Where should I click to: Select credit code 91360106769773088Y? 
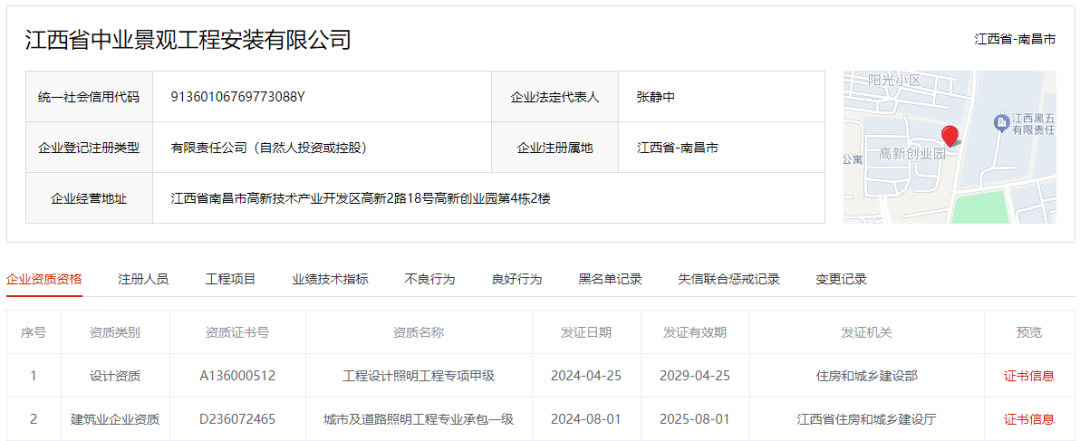[238, 97]
